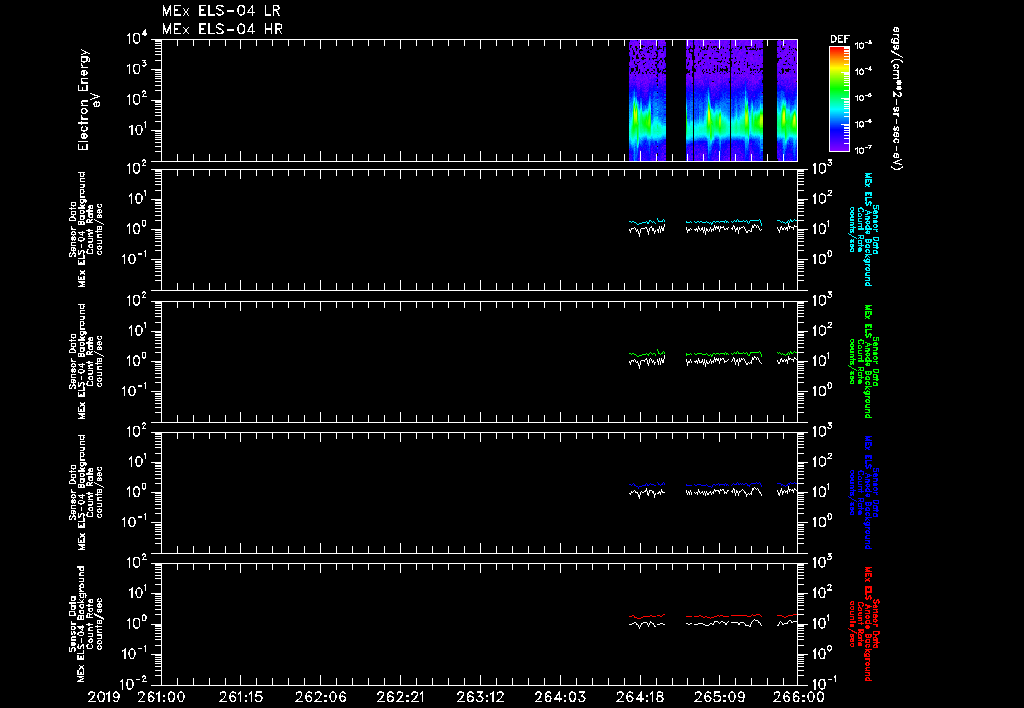Click the cyan Anode Background legend text
Viewport: 1024px width, 708px height.
[863, 229]
